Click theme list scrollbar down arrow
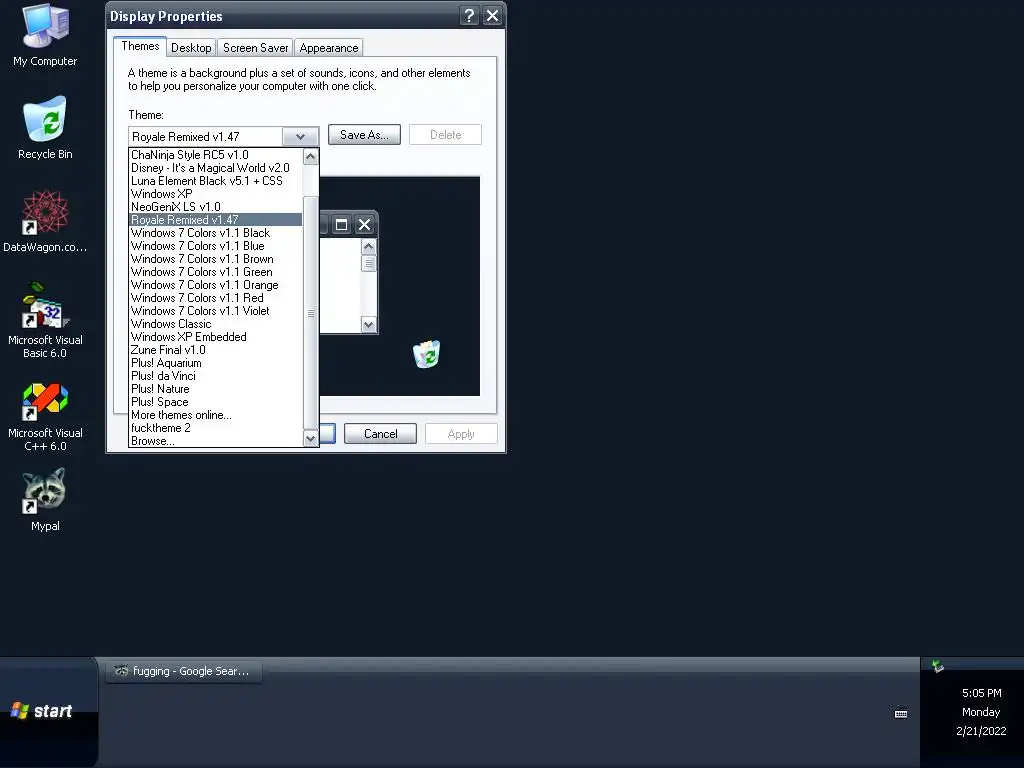The width and height of the screenshot is (1024, 768). coord(311,439)
